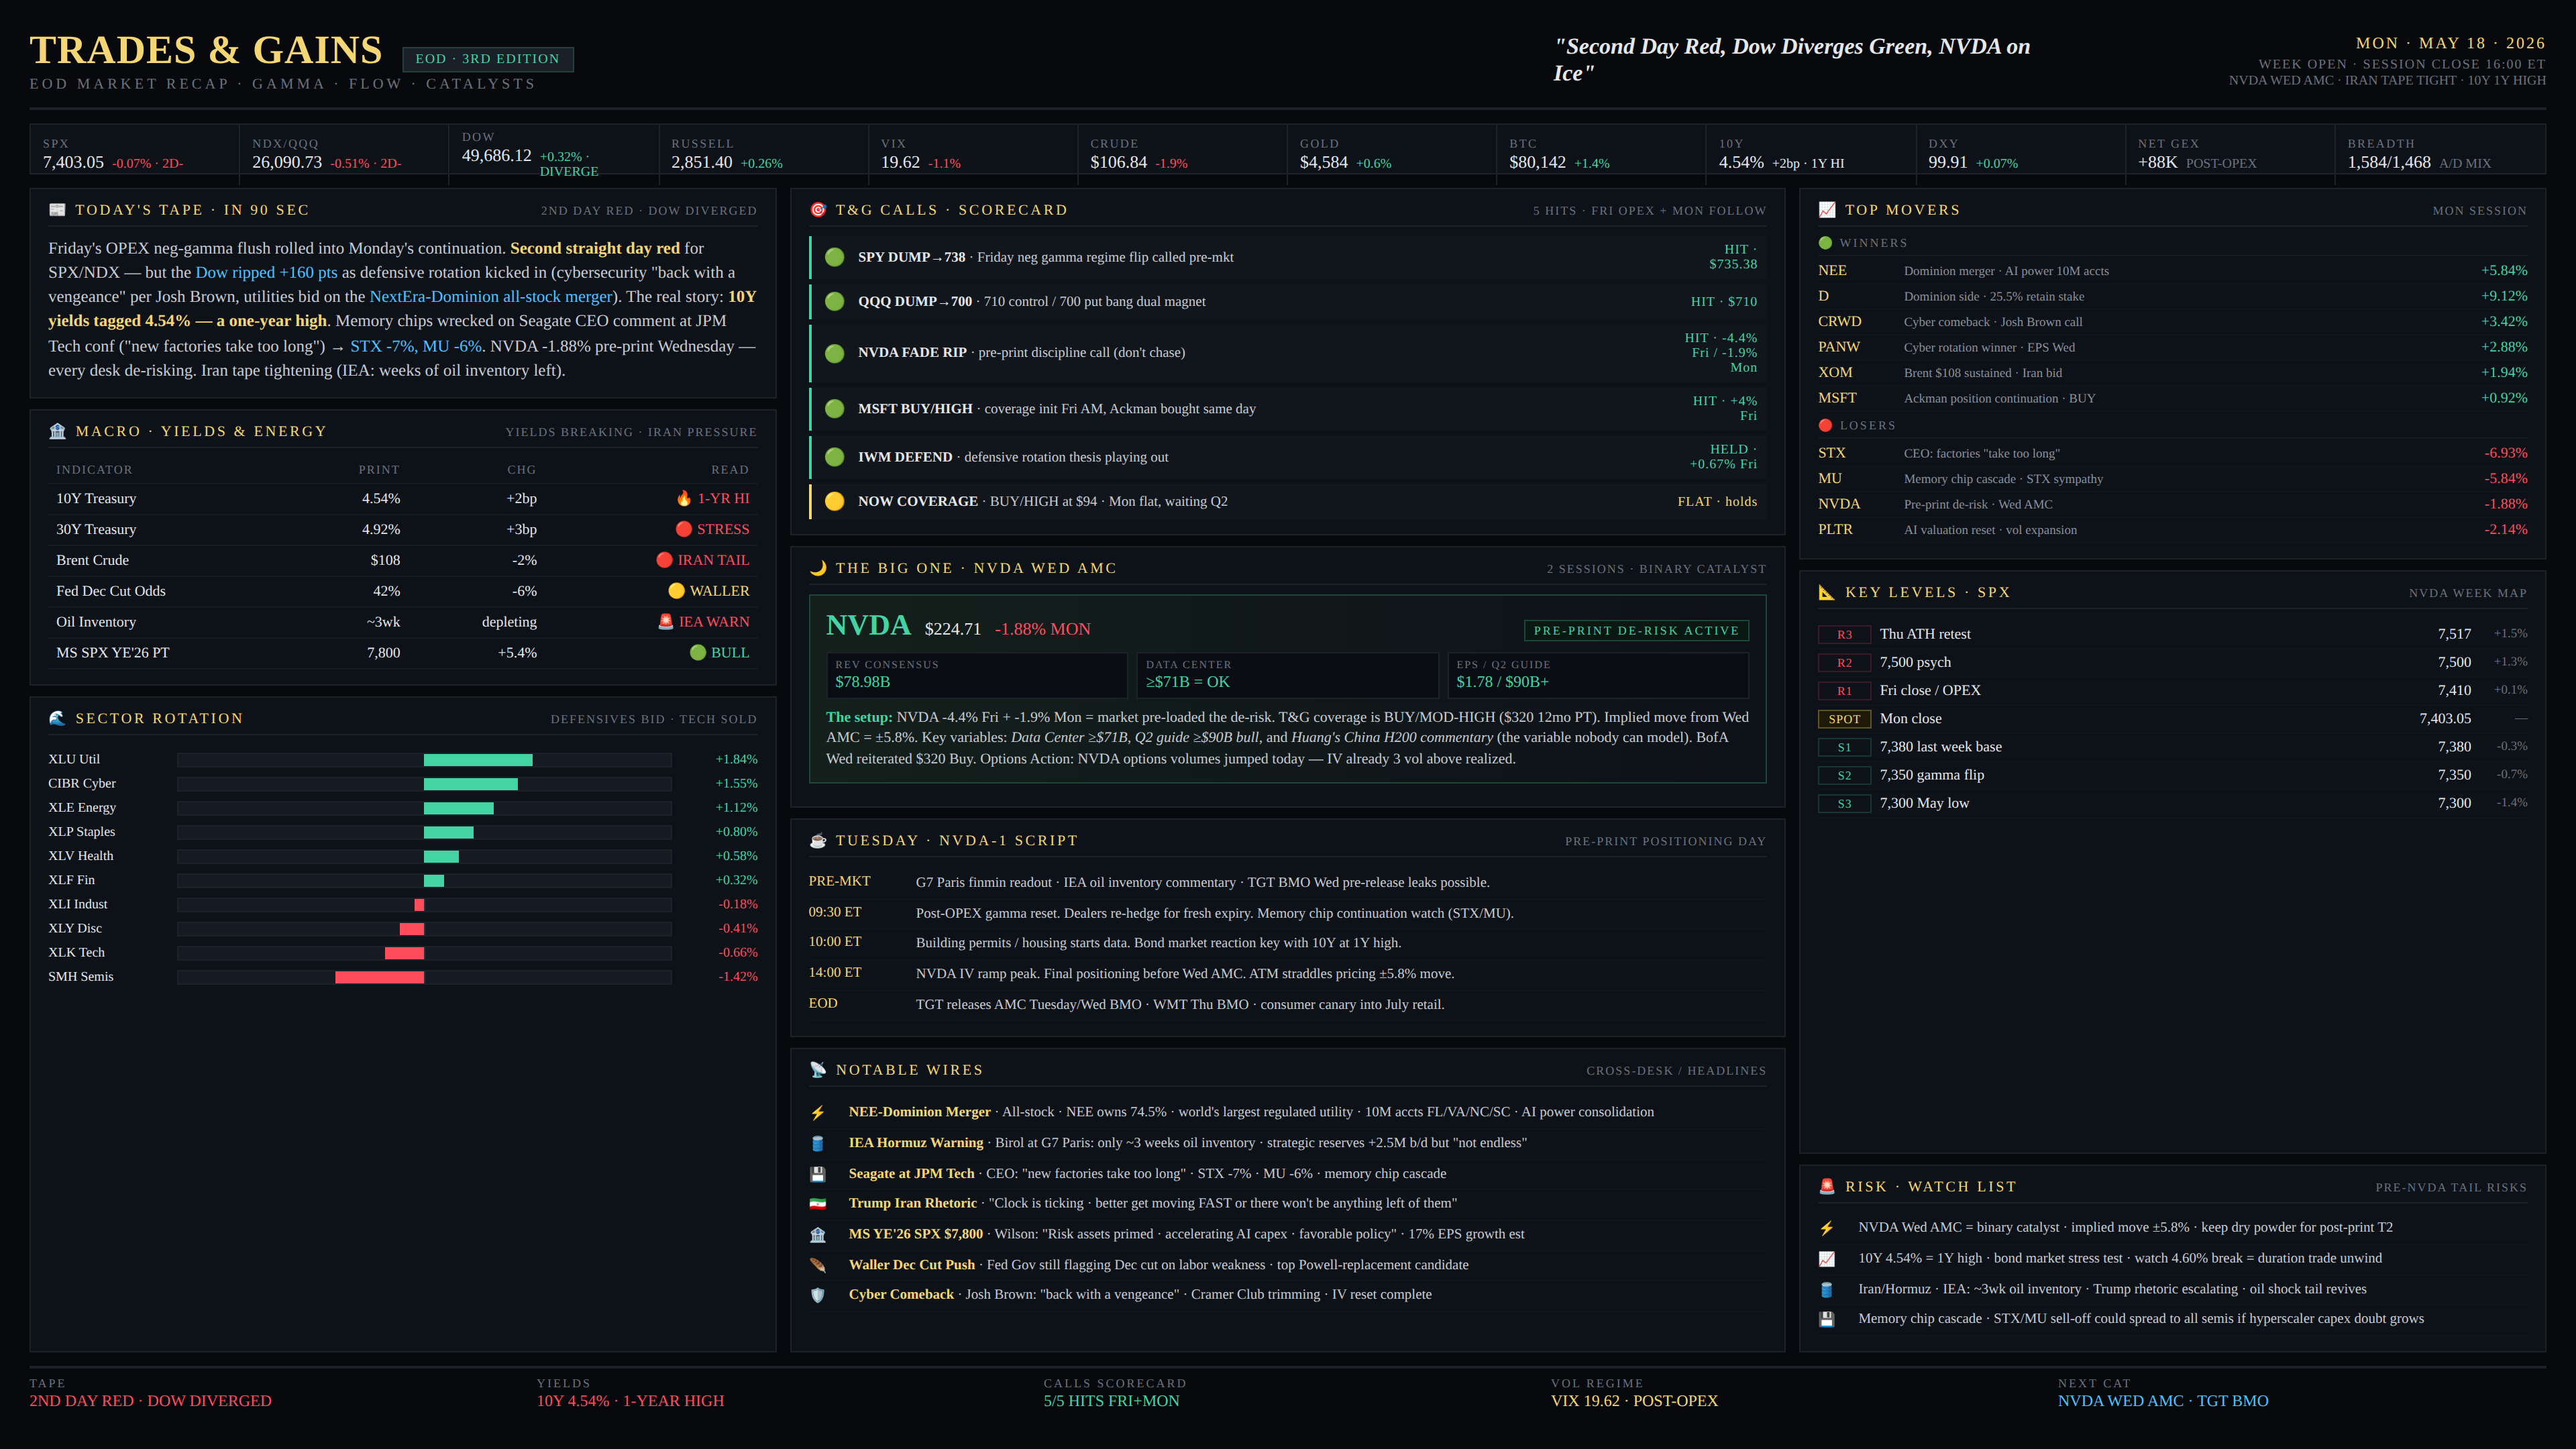Click the wave icon next to Sector Rotation
This screenshot has height=1449, width=2576.
click(57, 718)
